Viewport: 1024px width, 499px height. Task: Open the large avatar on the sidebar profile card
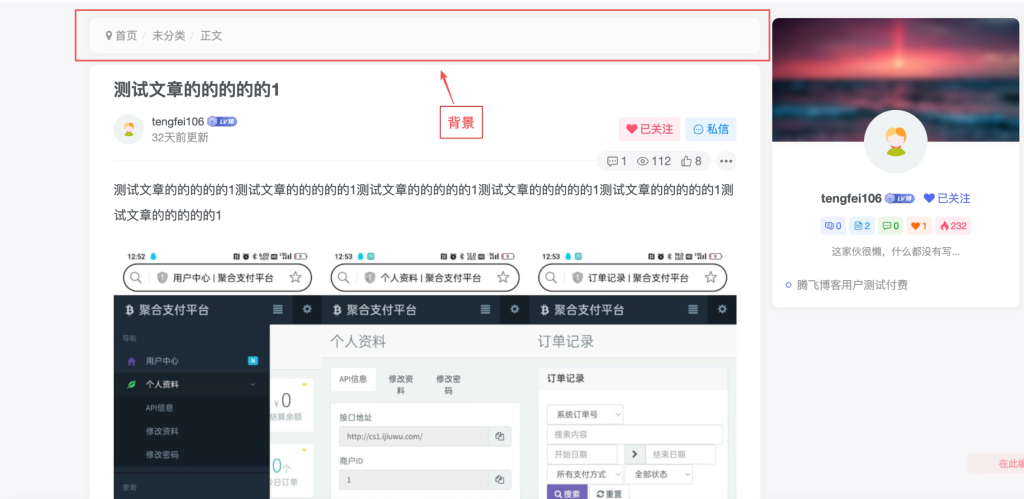(895, 142)
